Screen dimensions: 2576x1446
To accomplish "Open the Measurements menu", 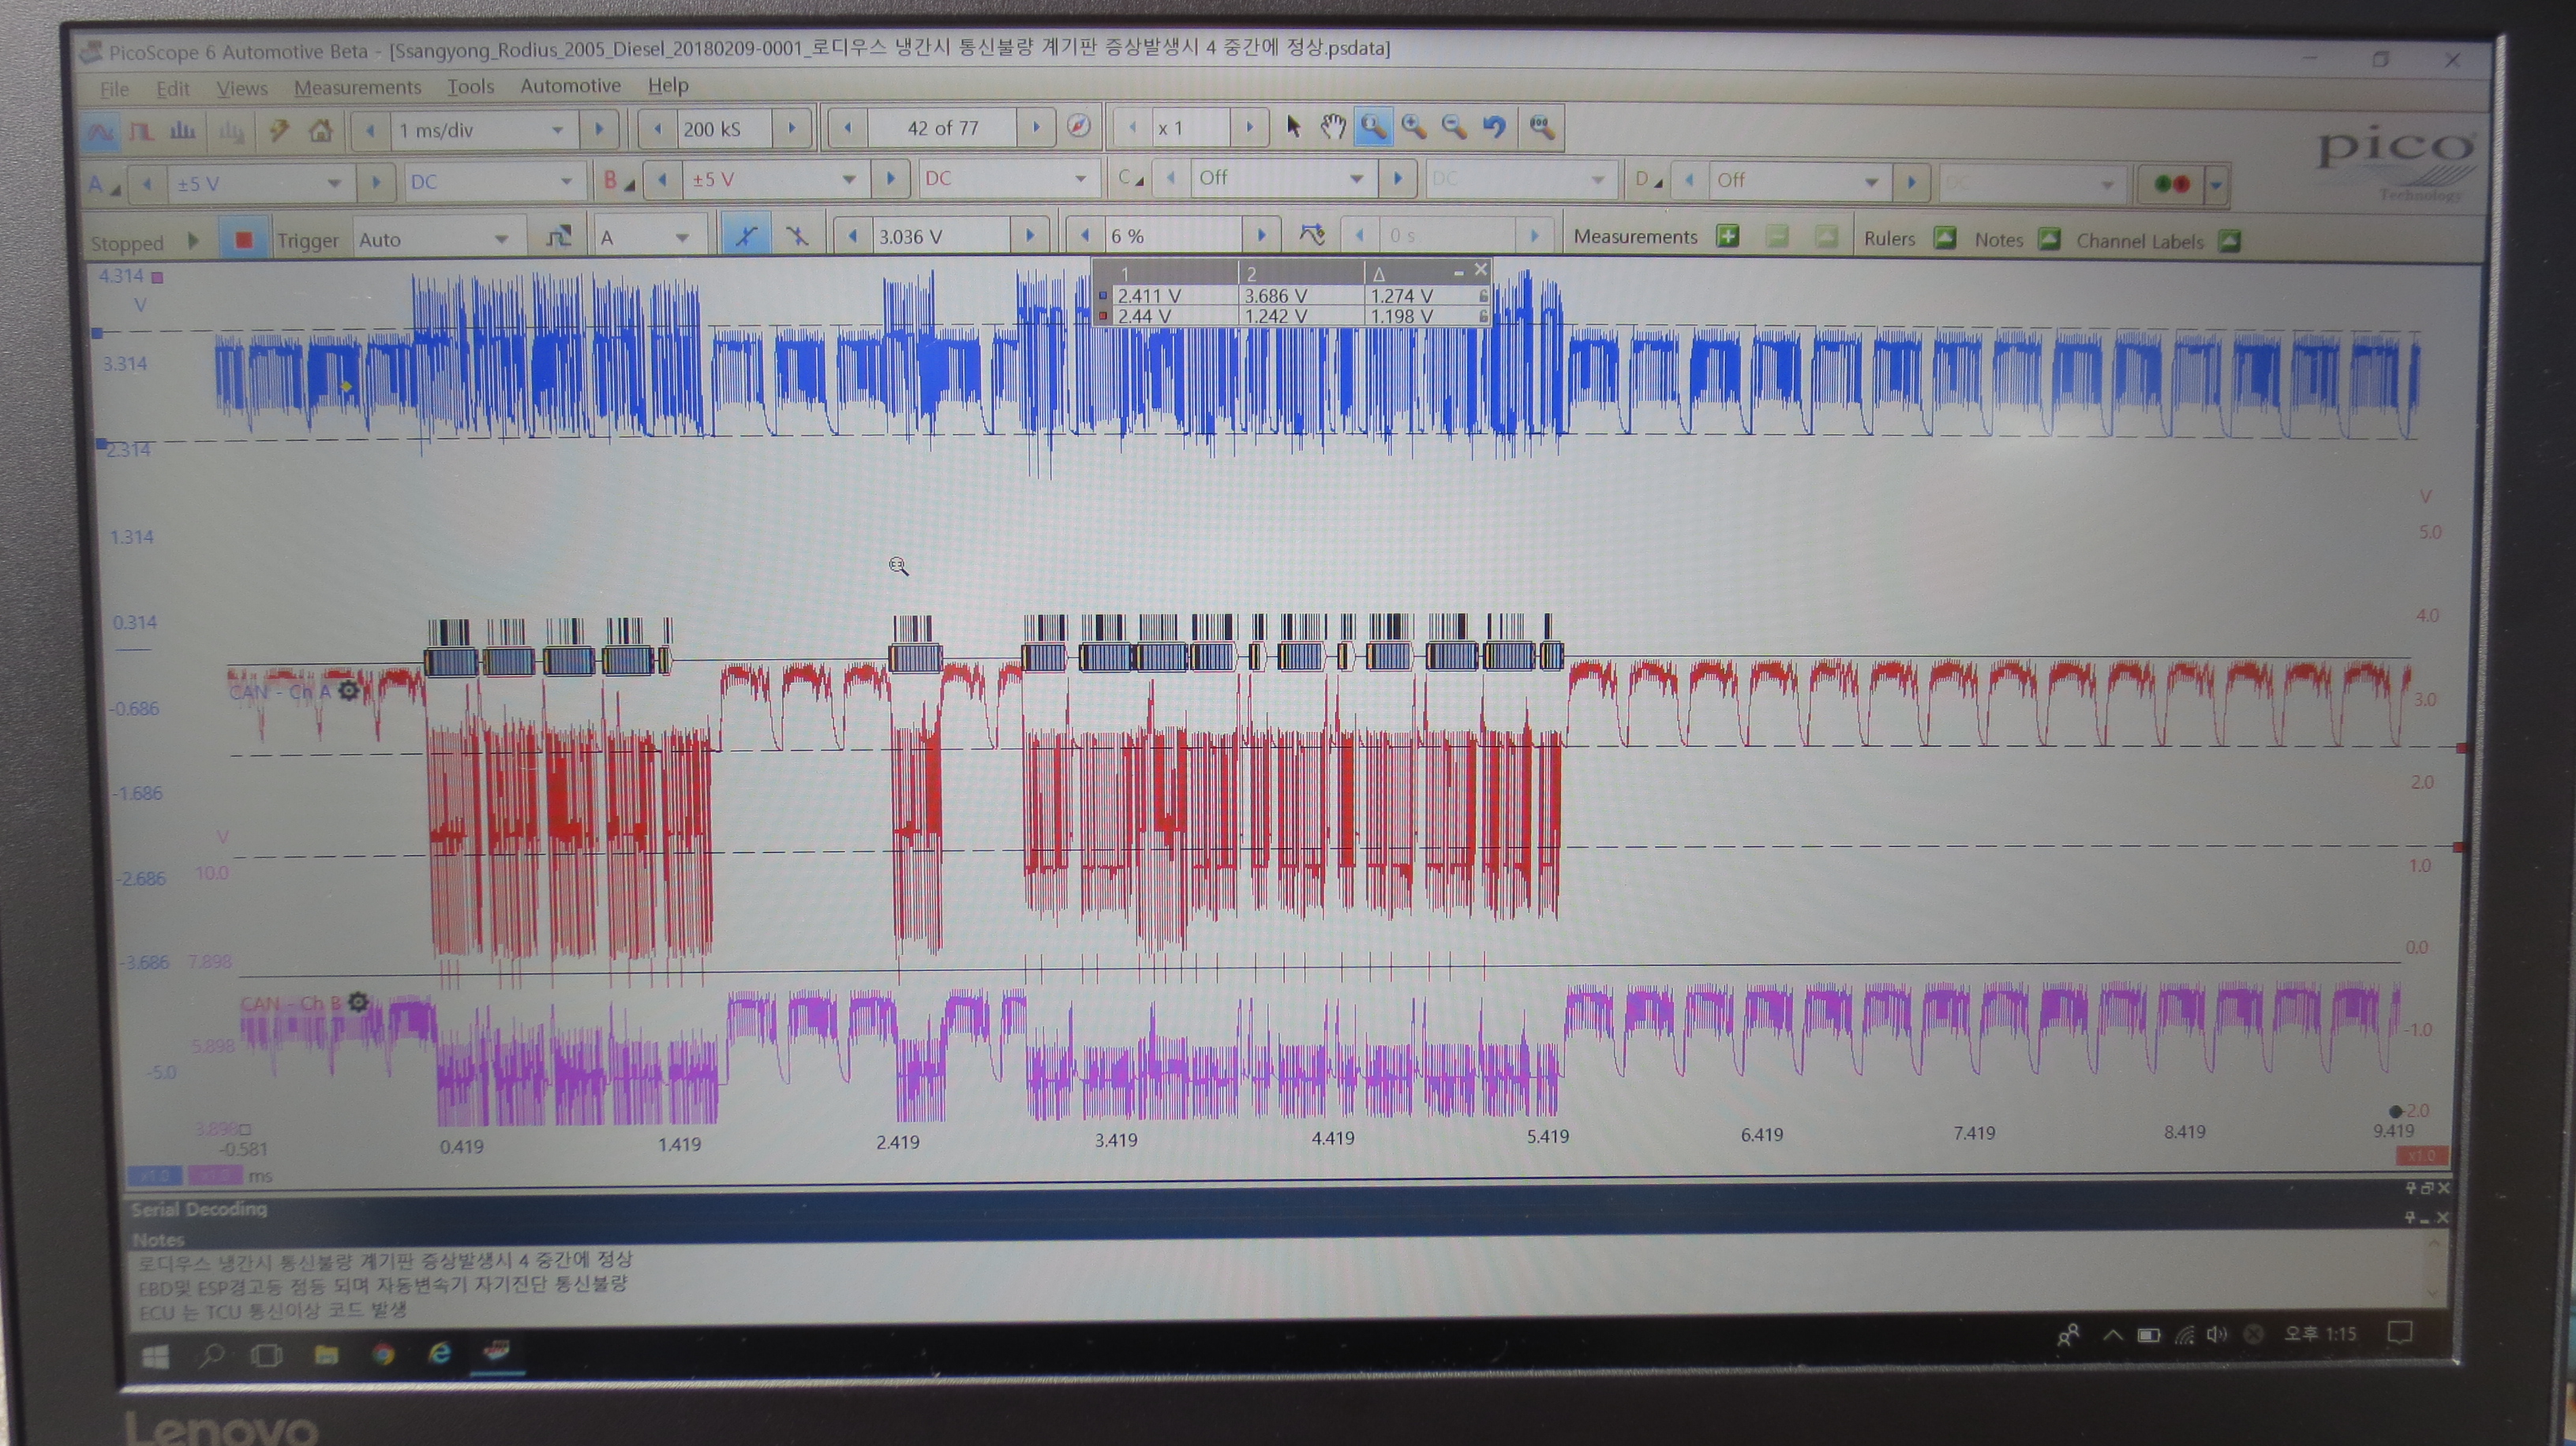I will coord(357,87).
